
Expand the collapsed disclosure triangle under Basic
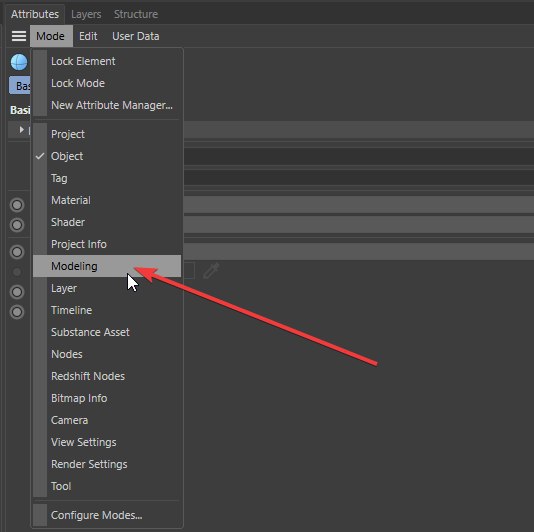pyautogui.click(x=21, y=130)
